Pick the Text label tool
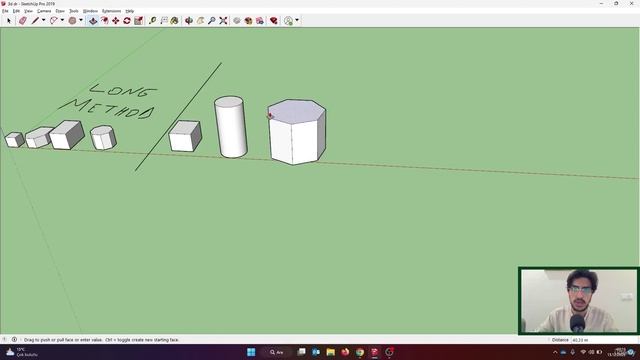Screen dimensions: 640x360 164,20
